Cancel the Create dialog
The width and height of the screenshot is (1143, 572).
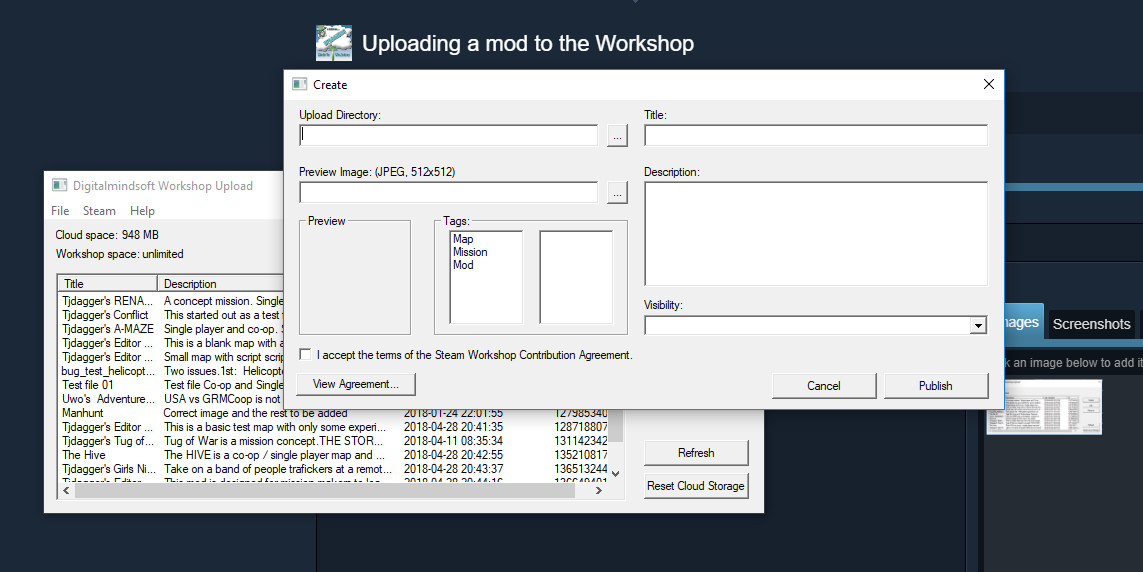[824, 385]
